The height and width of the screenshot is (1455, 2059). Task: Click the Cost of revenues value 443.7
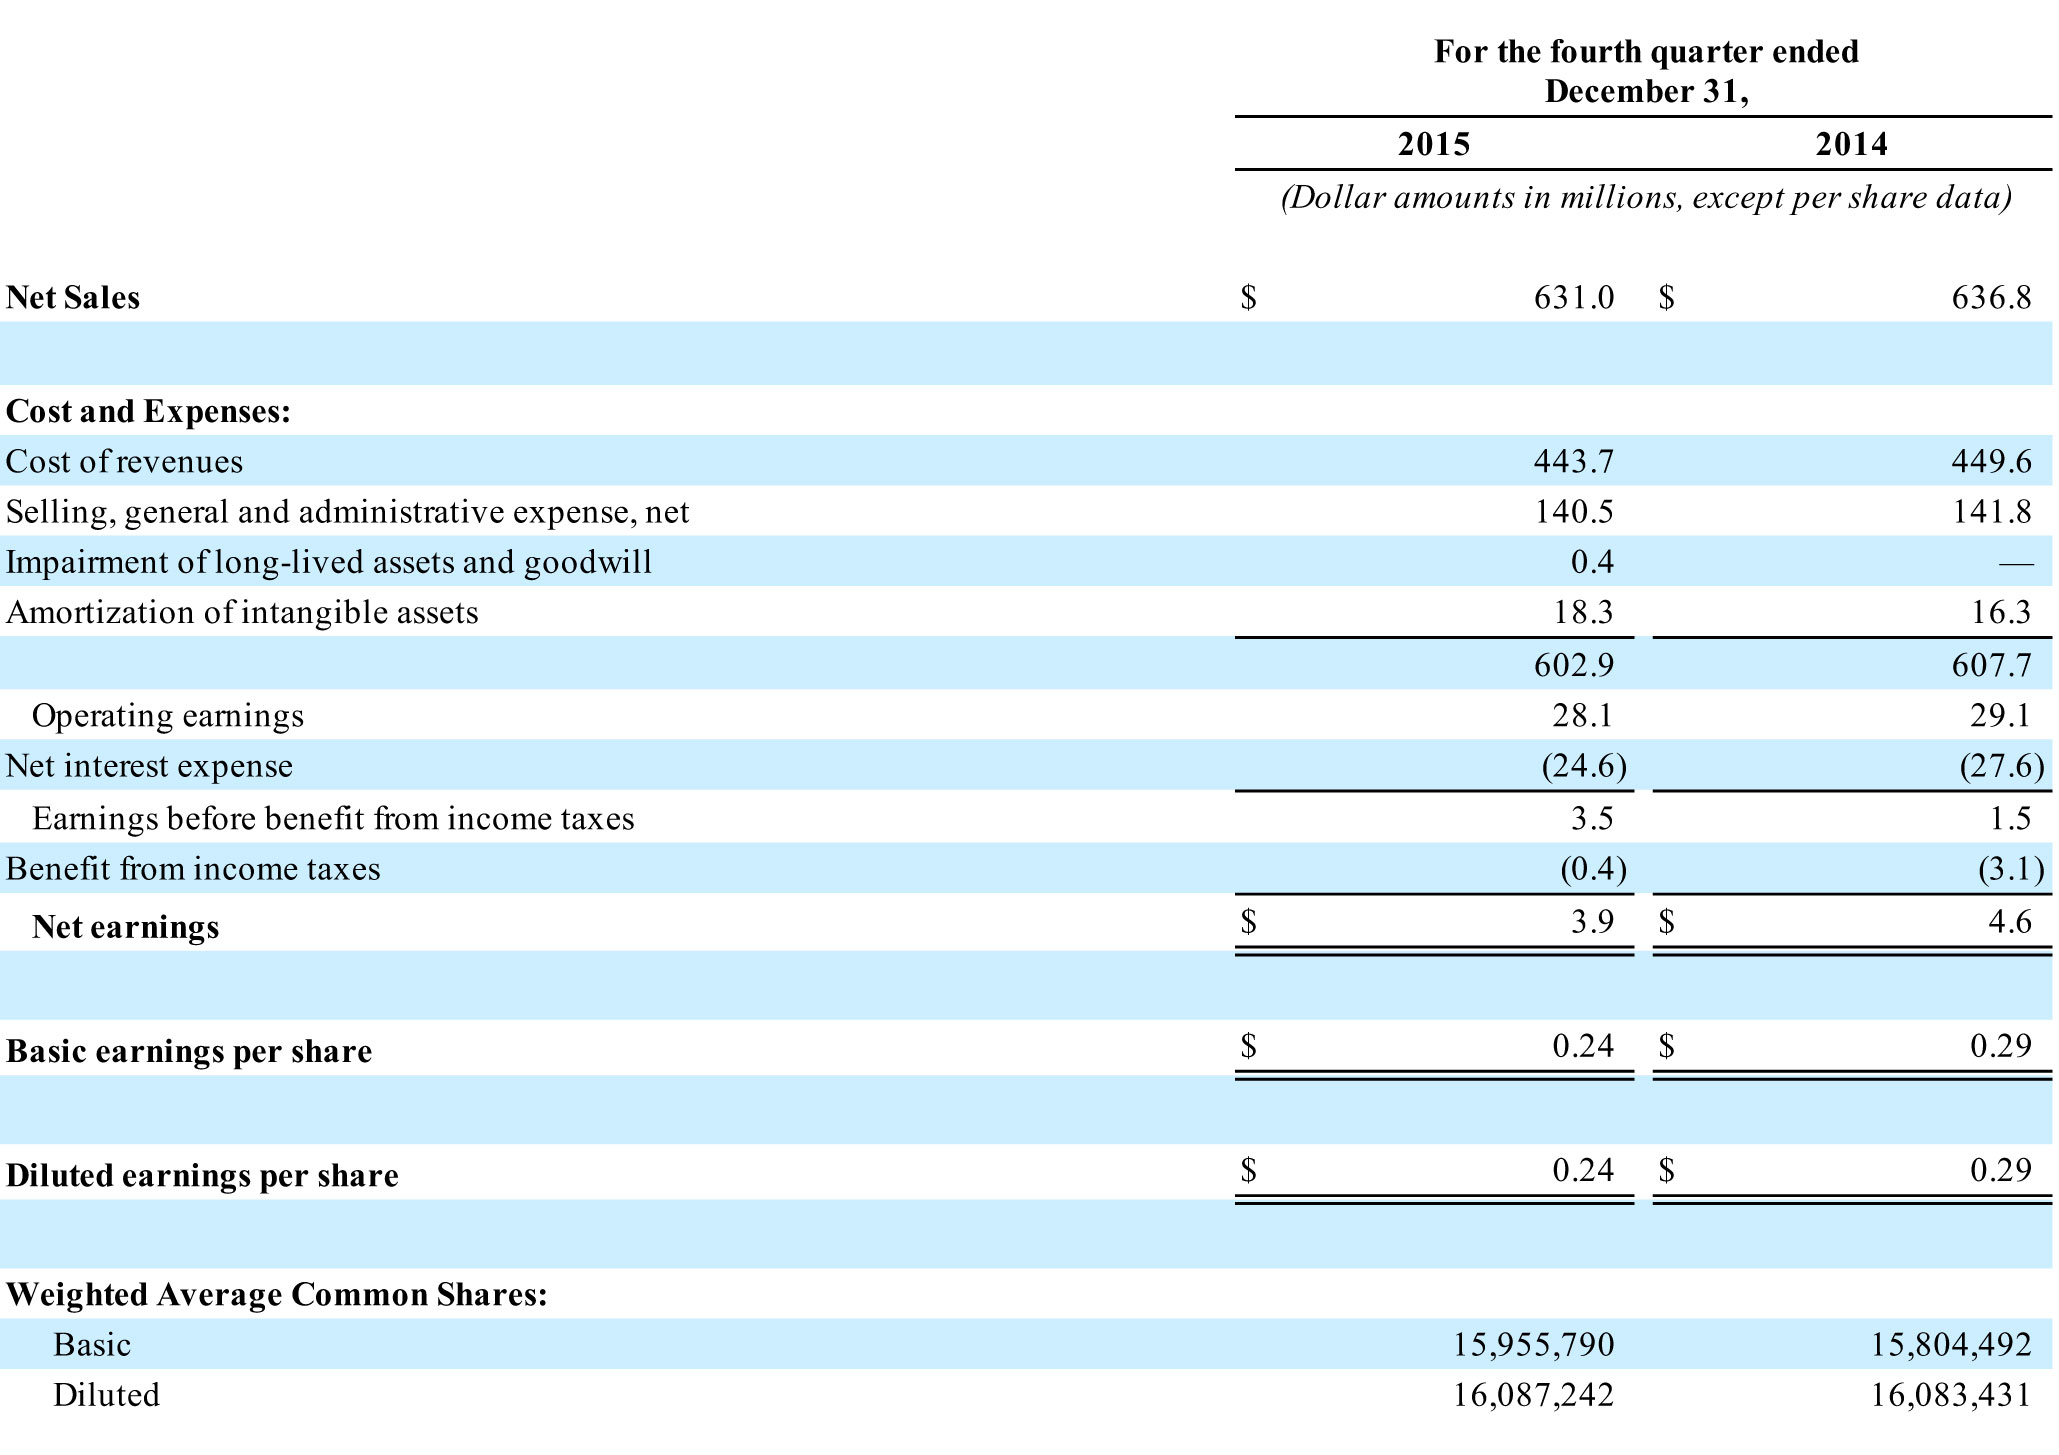click(1574, 461)
